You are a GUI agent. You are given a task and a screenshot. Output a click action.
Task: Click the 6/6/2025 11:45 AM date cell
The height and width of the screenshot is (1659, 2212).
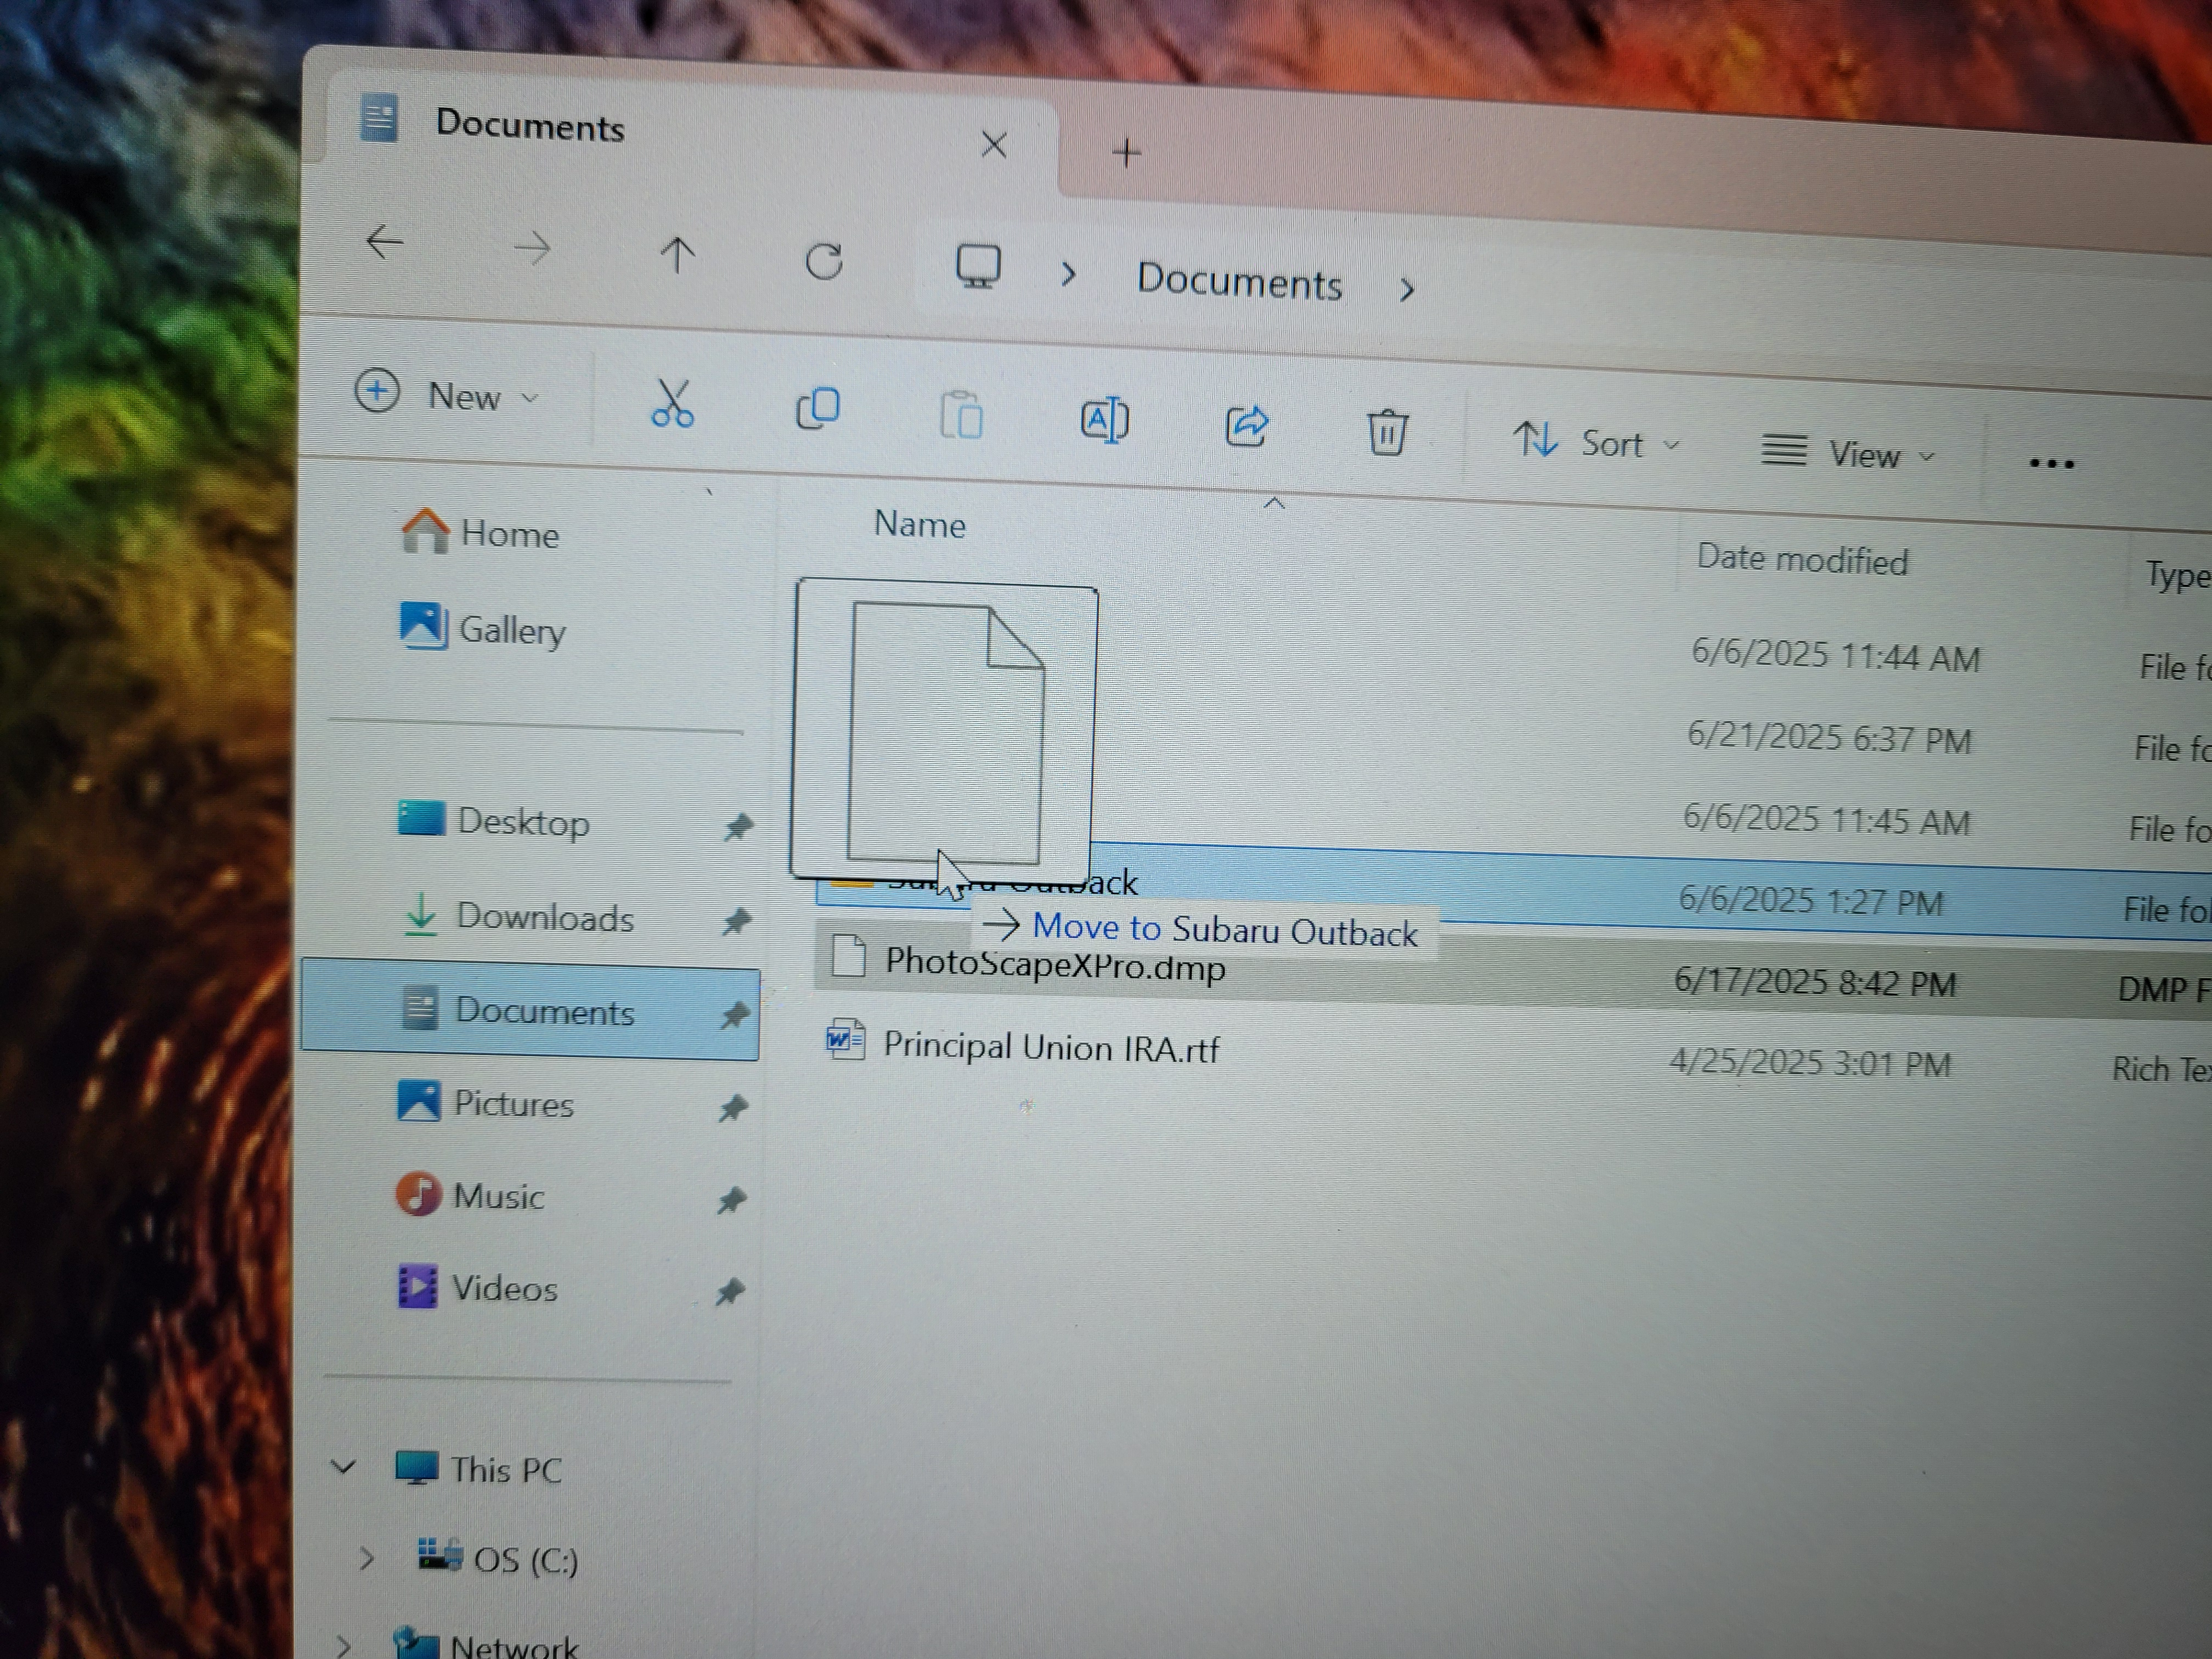(1826, 820)
